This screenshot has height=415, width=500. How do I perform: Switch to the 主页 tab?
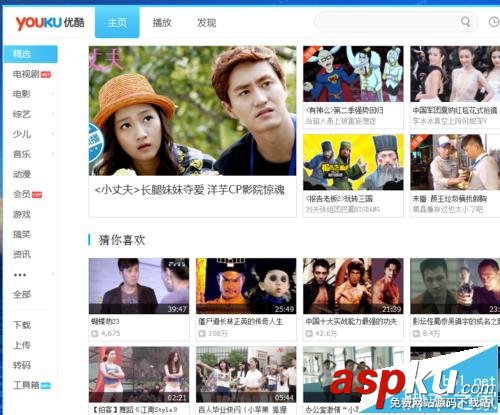pos(117,22)
